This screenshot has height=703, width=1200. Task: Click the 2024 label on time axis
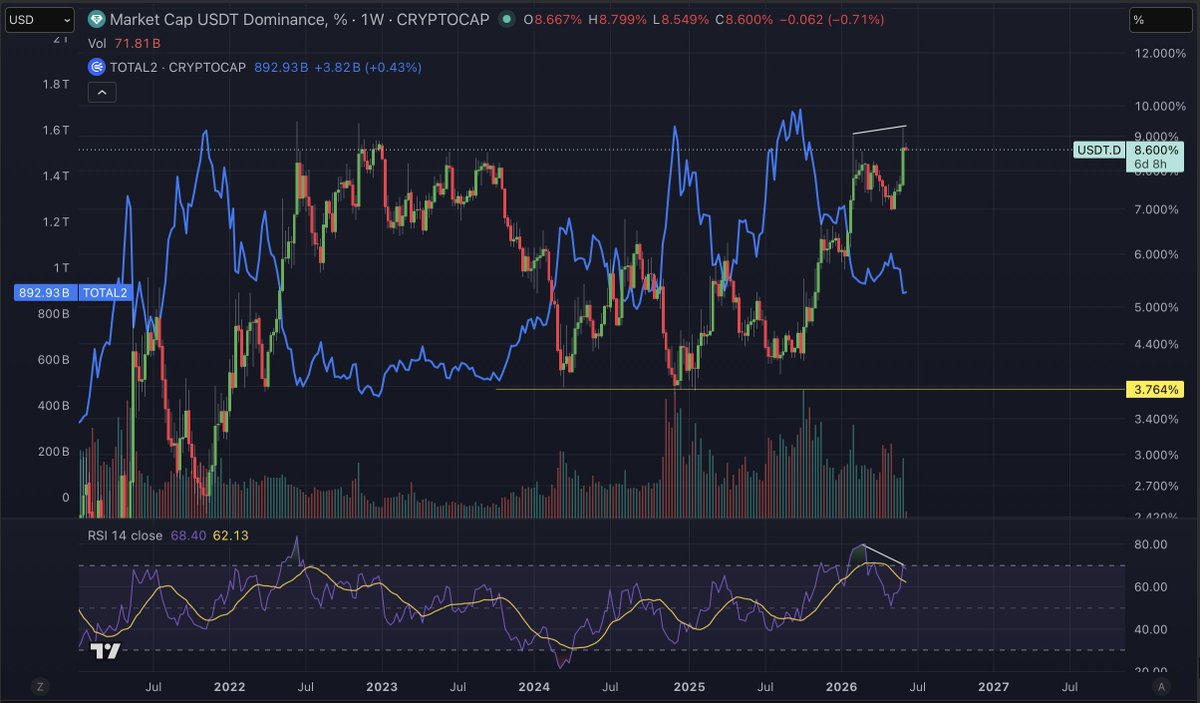pyautogui.click(x=535, y=687)
